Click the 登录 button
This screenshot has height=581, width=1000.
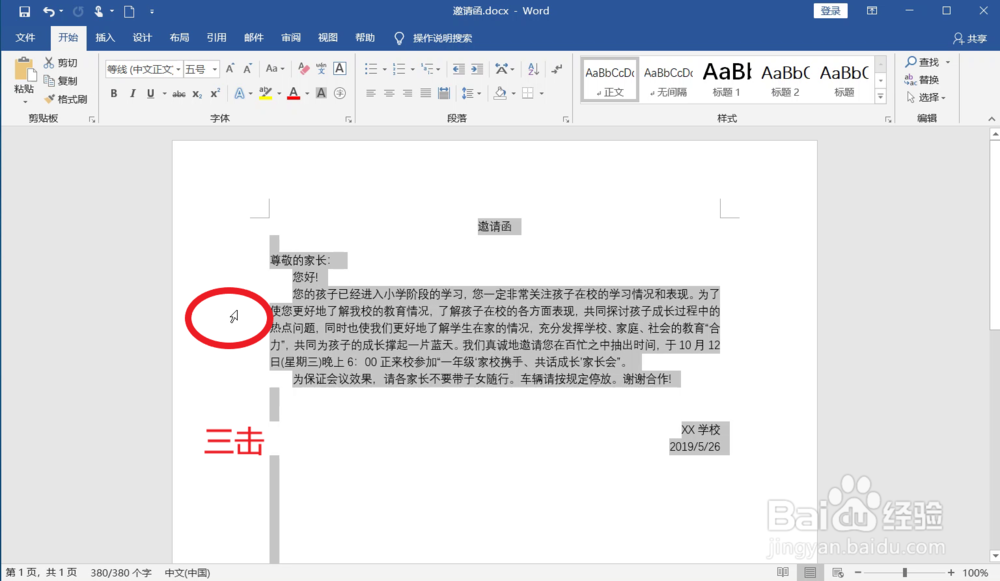click(x=830, y=10)
